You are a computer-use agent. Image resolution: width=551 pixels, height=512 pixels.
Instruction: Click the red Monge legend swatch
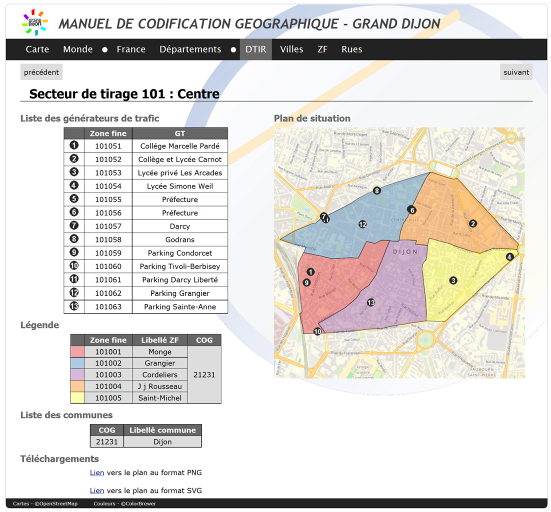[x=77, y=352]
